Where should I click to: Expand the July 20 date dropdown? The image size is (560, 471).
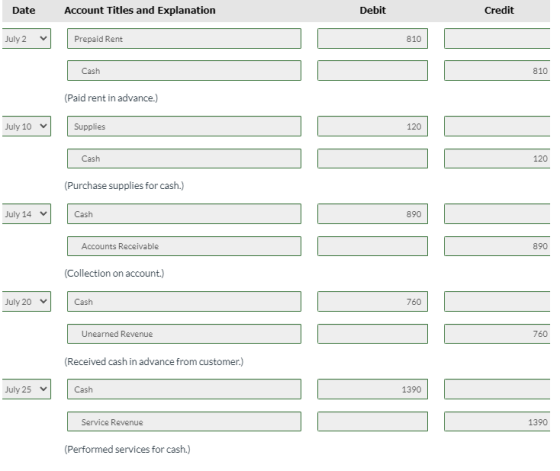tap(26, 302)
